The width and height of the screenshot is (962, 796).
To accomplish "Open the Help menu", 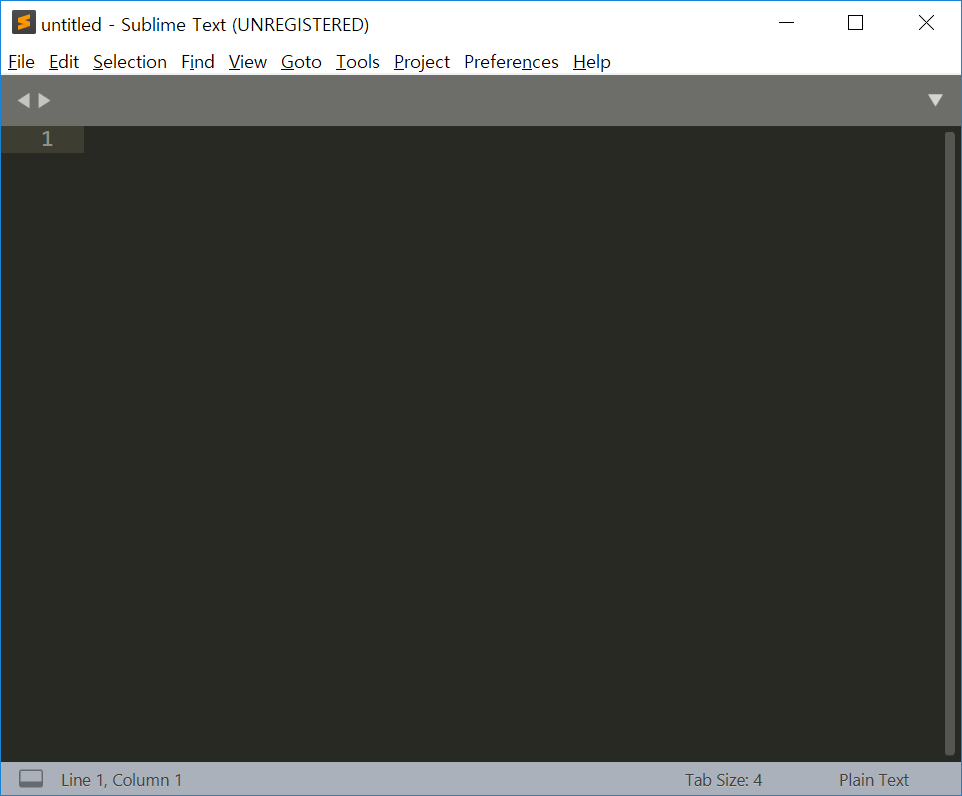I will [x=591, y=62].
